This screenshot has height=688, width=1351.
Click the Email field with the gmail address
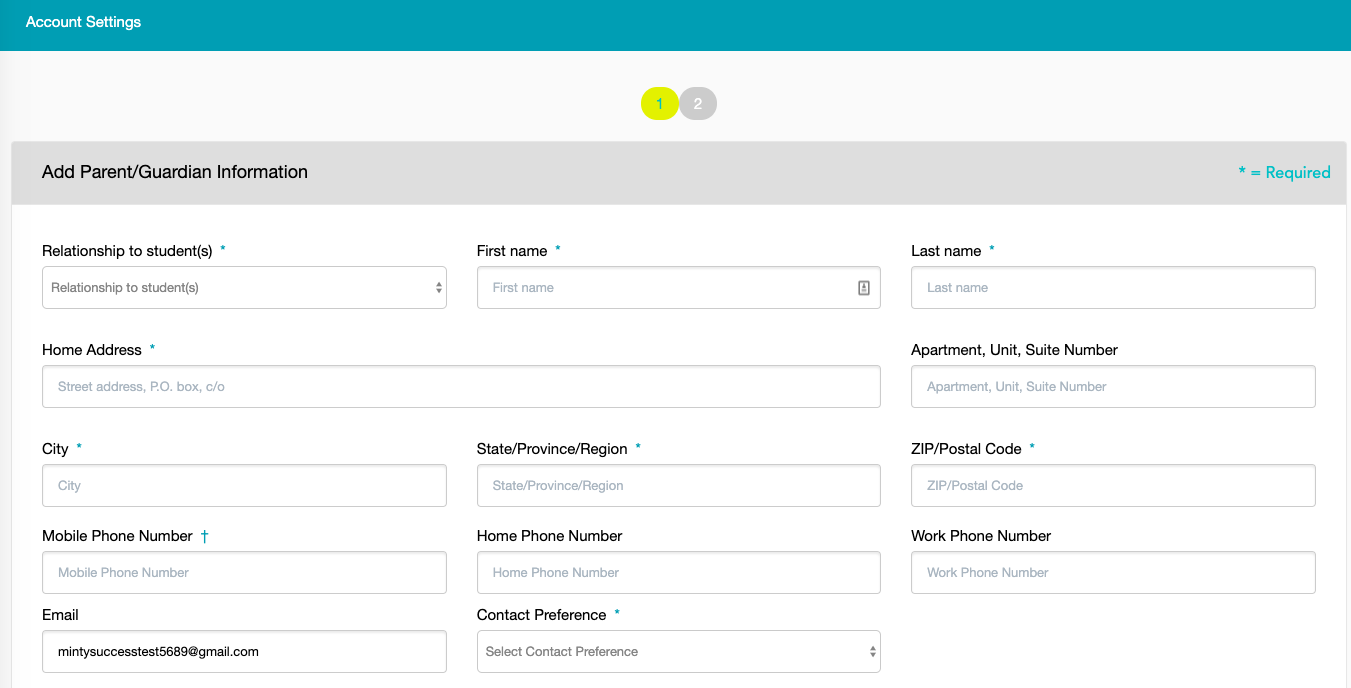244,651
